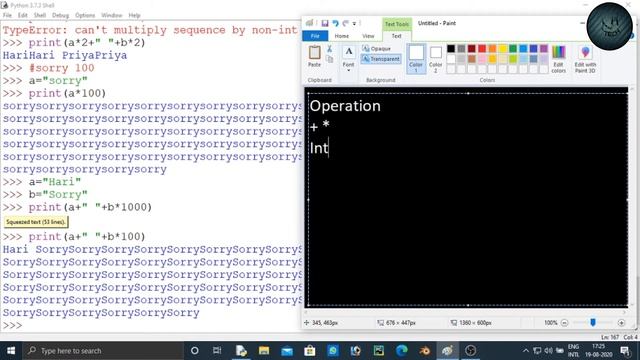Switch to View tab in Paint
Screen dimensions: 640x360
point(368,36)
